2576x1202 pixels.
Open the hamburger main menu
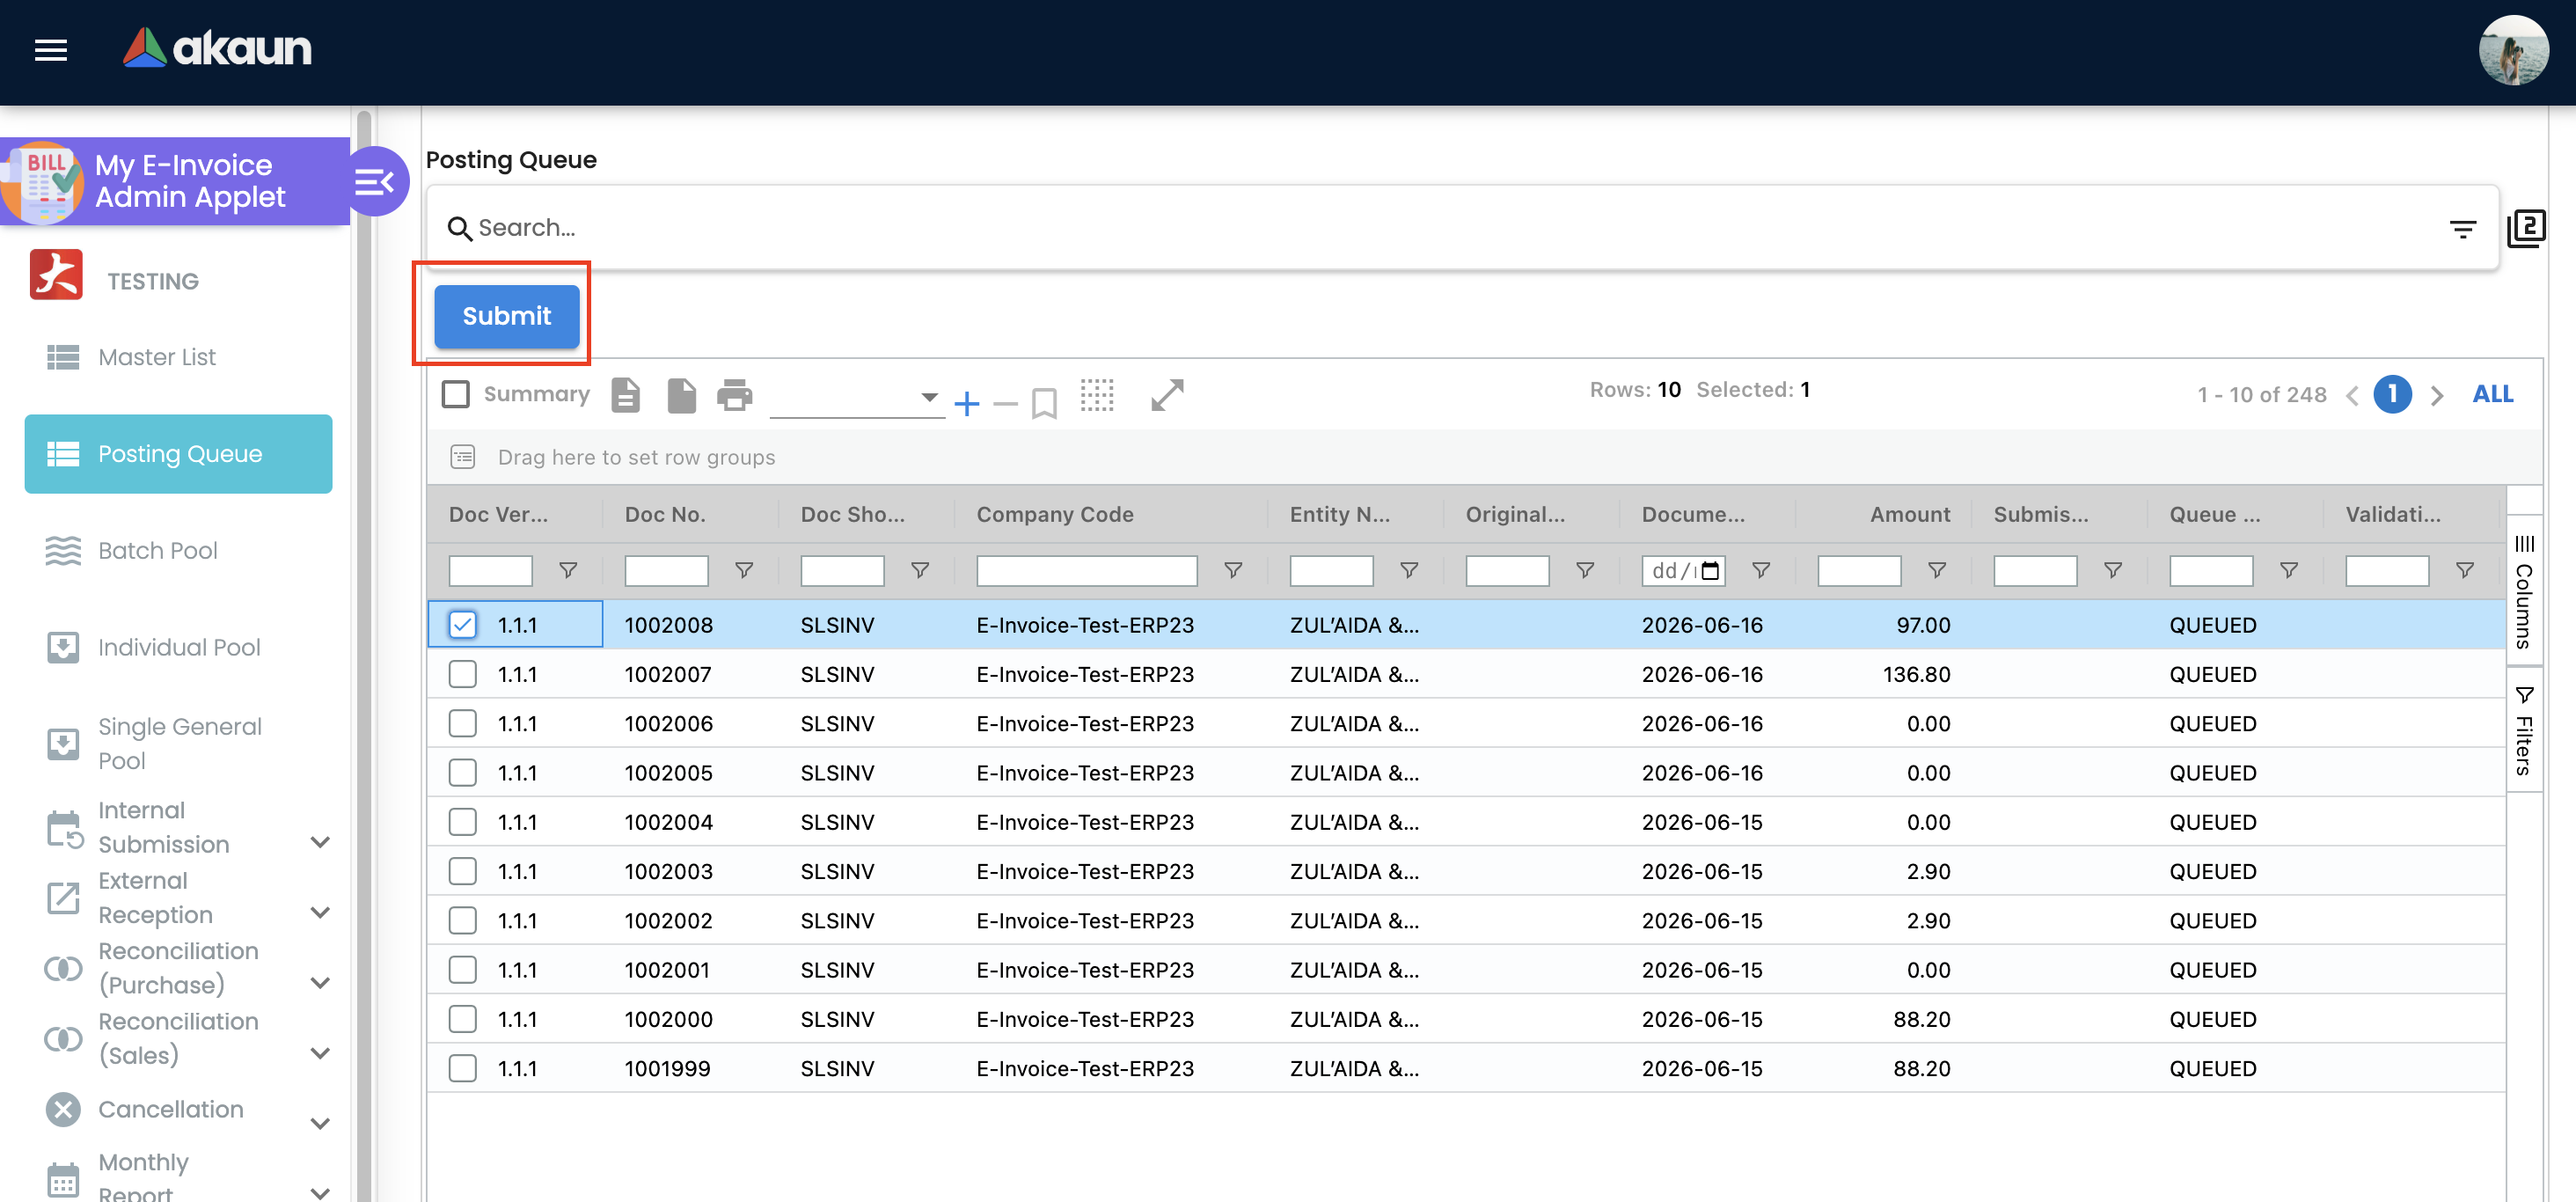click(51, 49)
